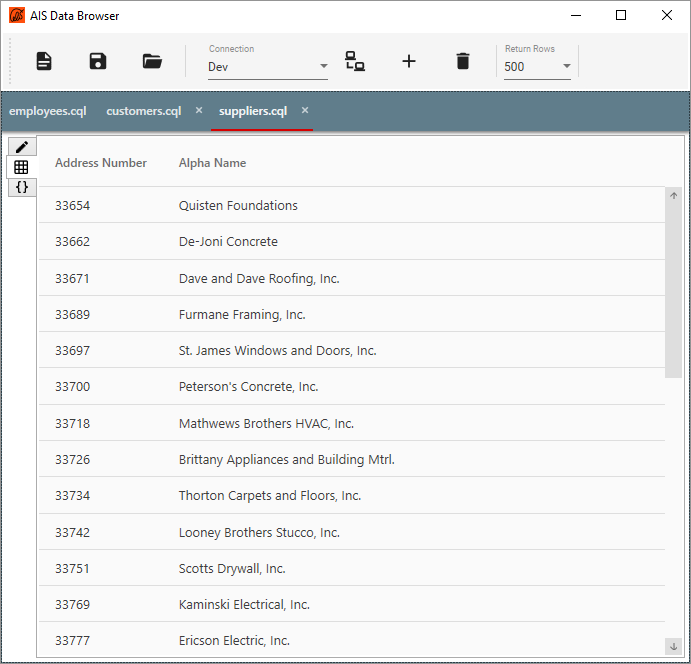The image size is (691, 664).
Task: Click the plus add connection icon
Action: (409, 61)
